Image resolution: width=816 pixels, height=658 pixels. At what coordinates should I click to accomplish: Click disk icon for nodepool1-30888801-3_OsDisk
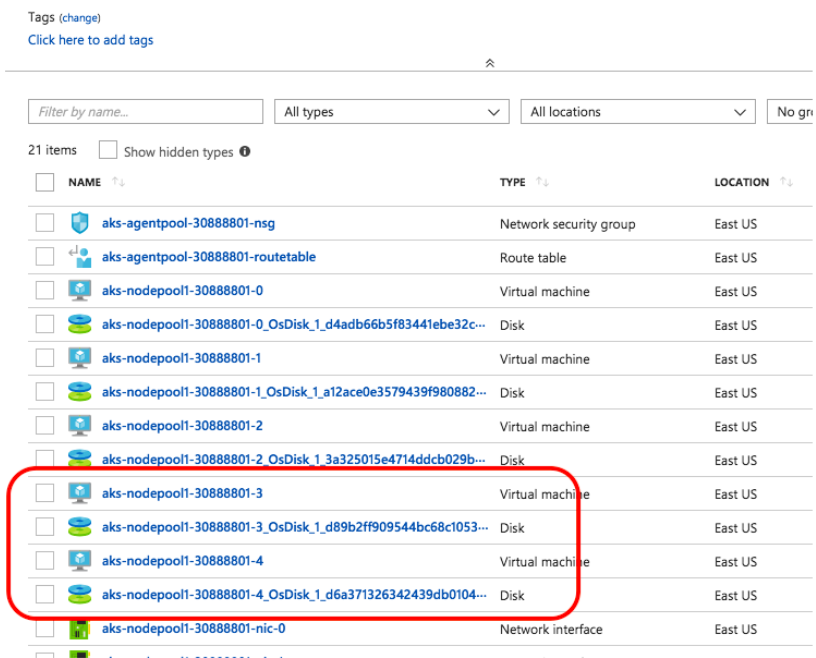click(x=80, y=527)
